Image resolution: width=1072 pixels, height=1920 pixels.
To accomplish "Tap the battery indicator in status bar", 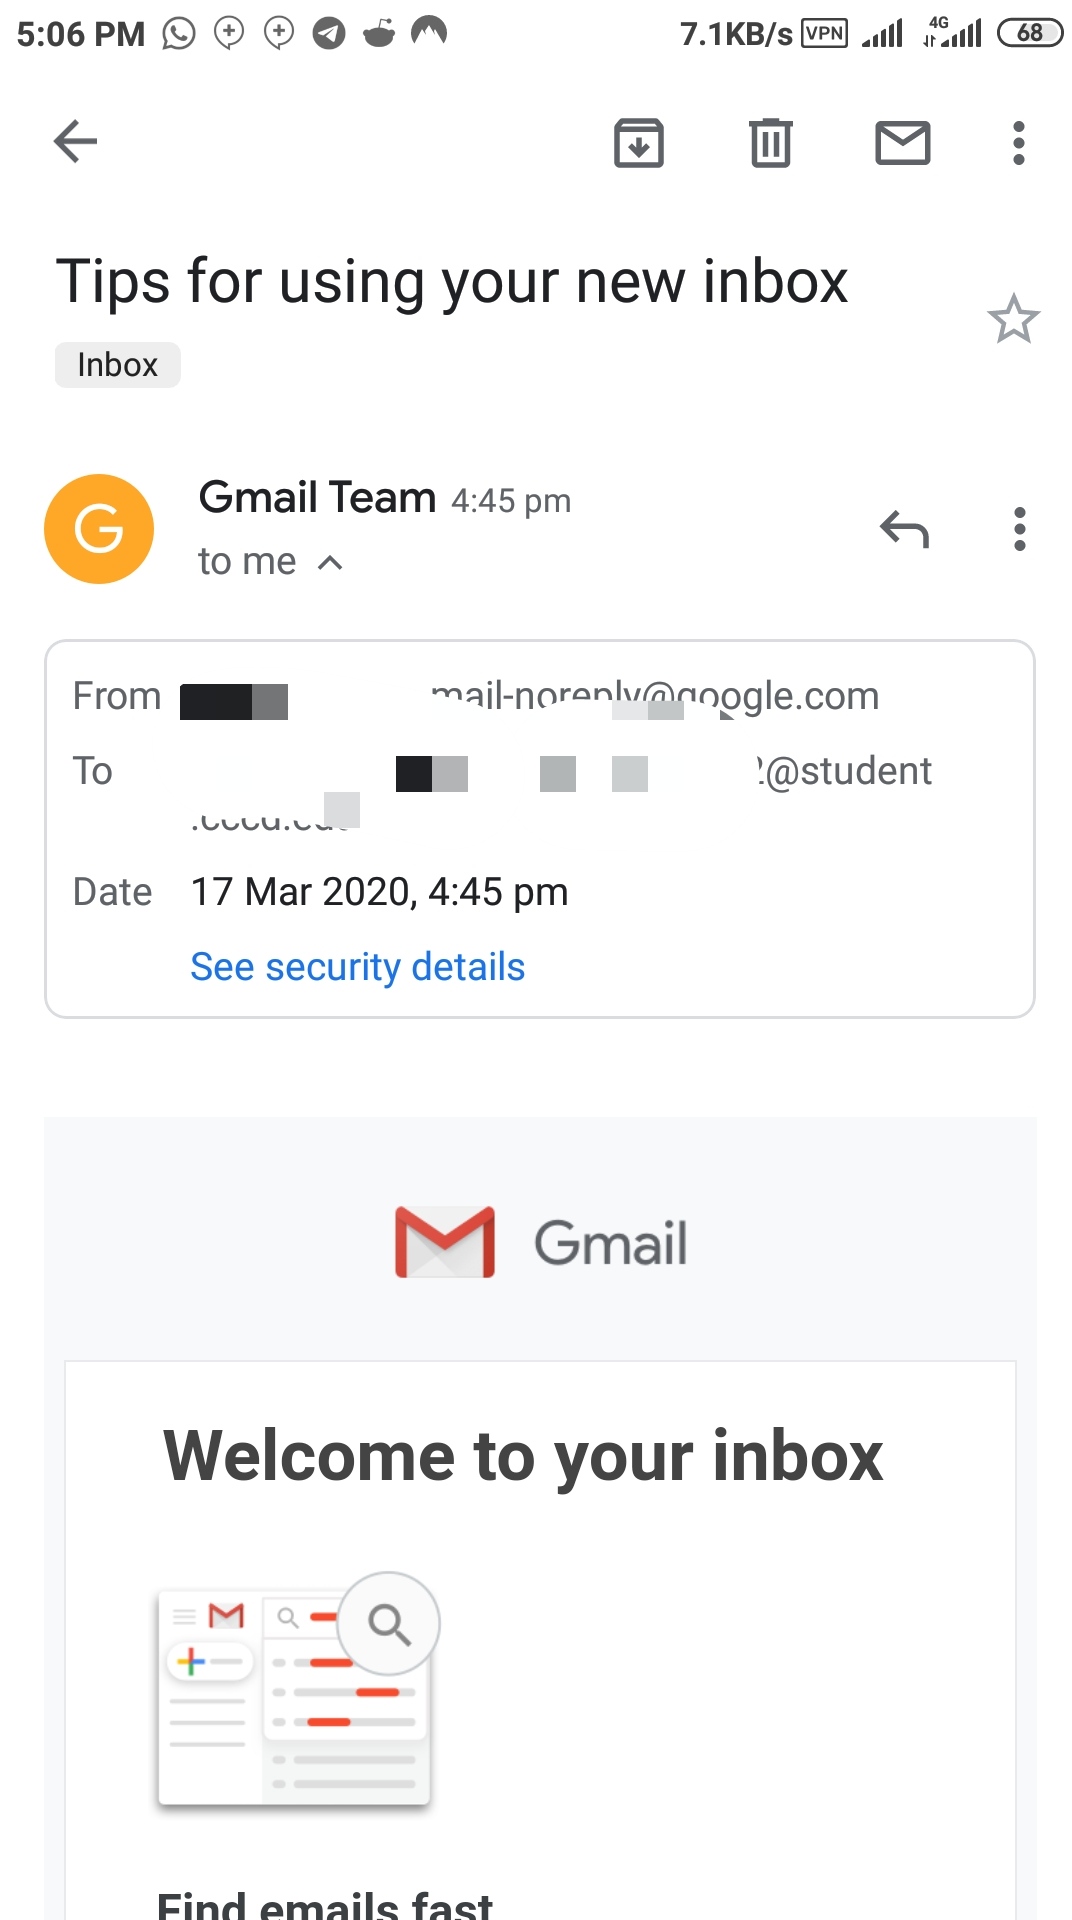I will point(1029,33).
